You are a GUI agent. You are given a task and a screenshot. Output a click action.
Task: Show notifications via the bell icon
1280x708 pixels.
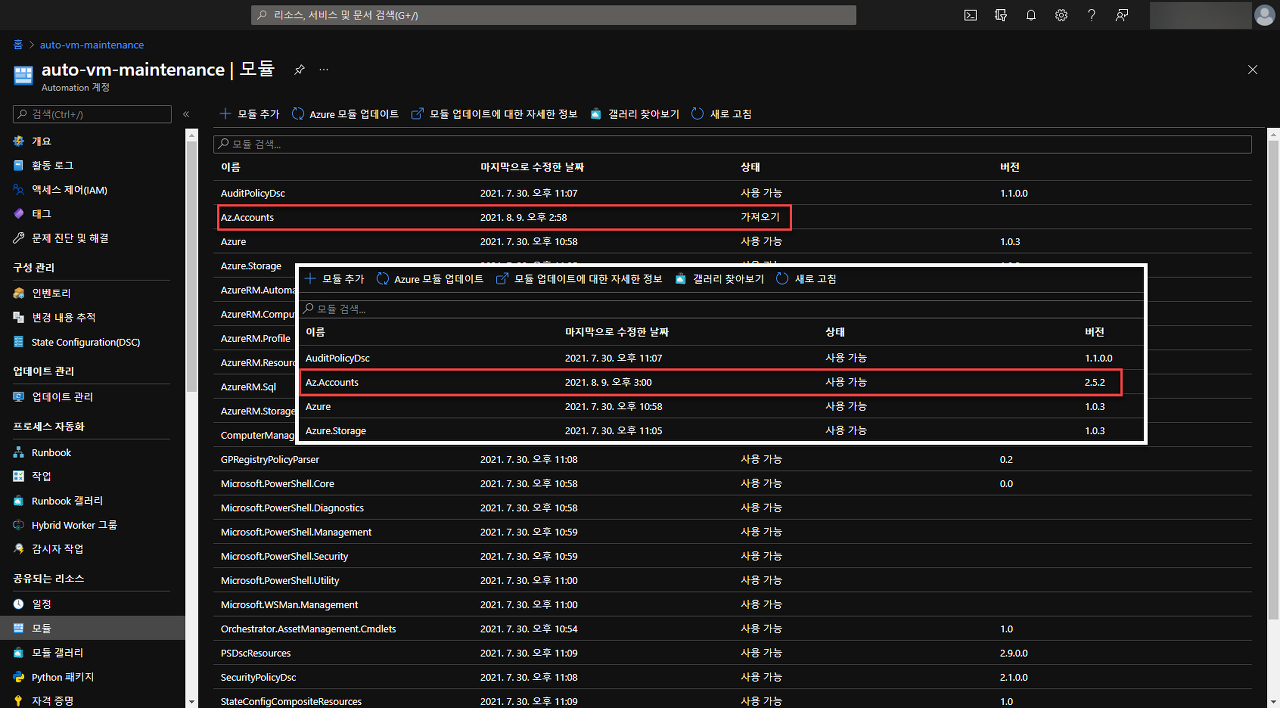tap(1031, 15)
